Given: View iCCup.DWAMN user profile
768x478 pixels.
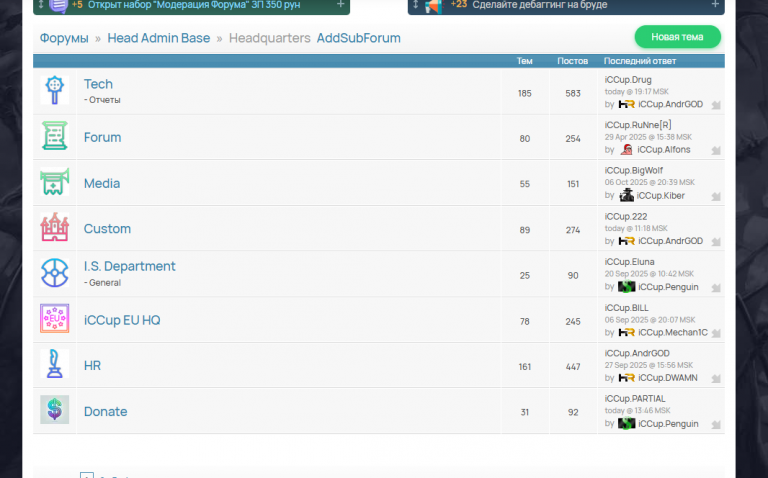Looking at the screenshot, I should pos(668,378).
